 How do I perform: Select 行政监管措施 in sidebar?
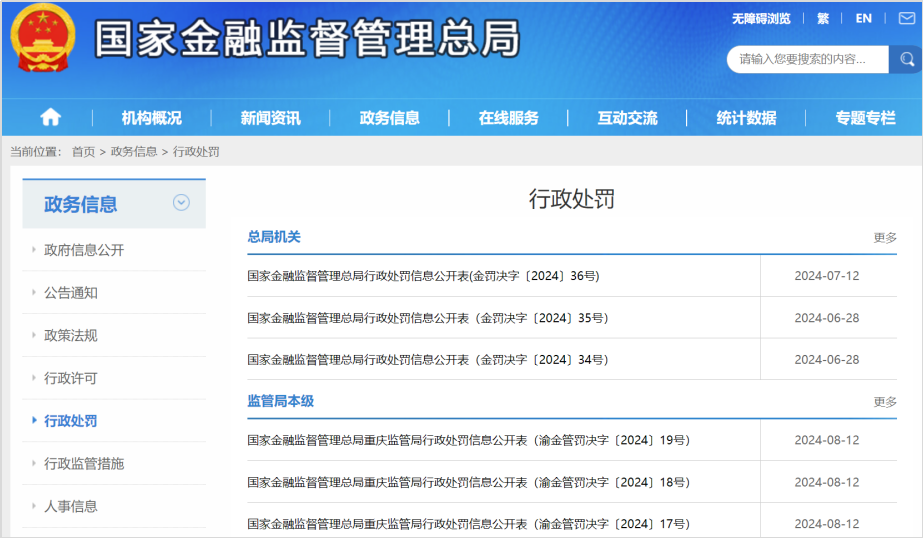tap(84, 464)
